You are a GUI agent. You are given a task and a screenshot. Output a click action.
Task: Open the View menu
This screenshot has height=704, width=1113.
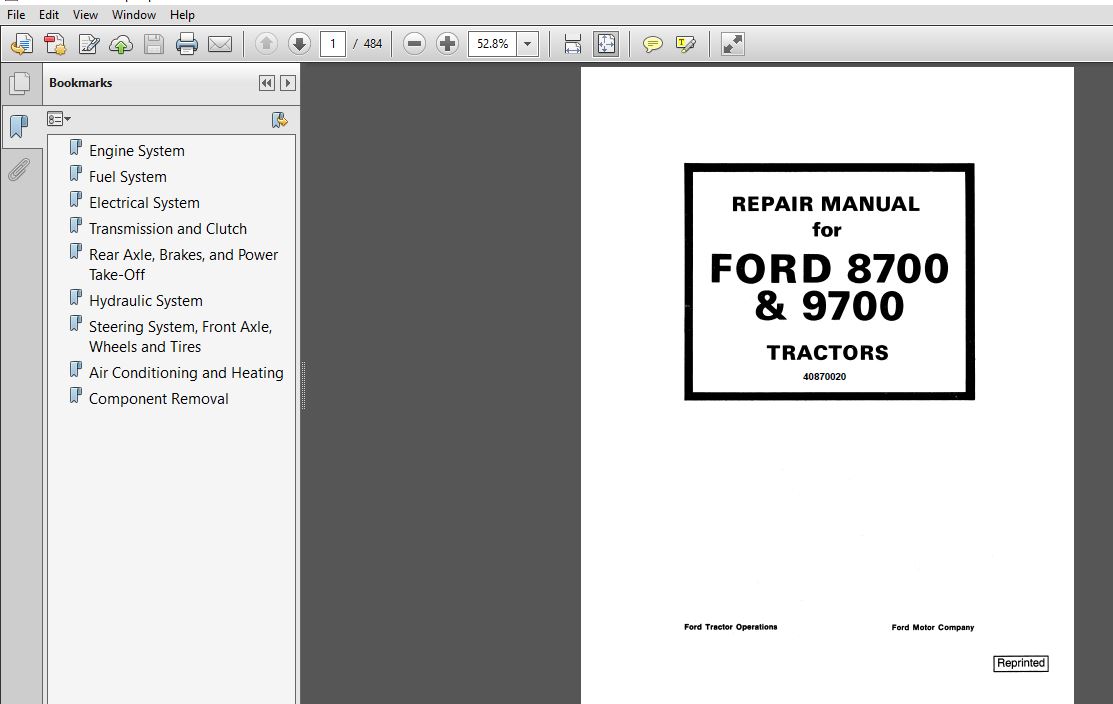click(85, 14)
